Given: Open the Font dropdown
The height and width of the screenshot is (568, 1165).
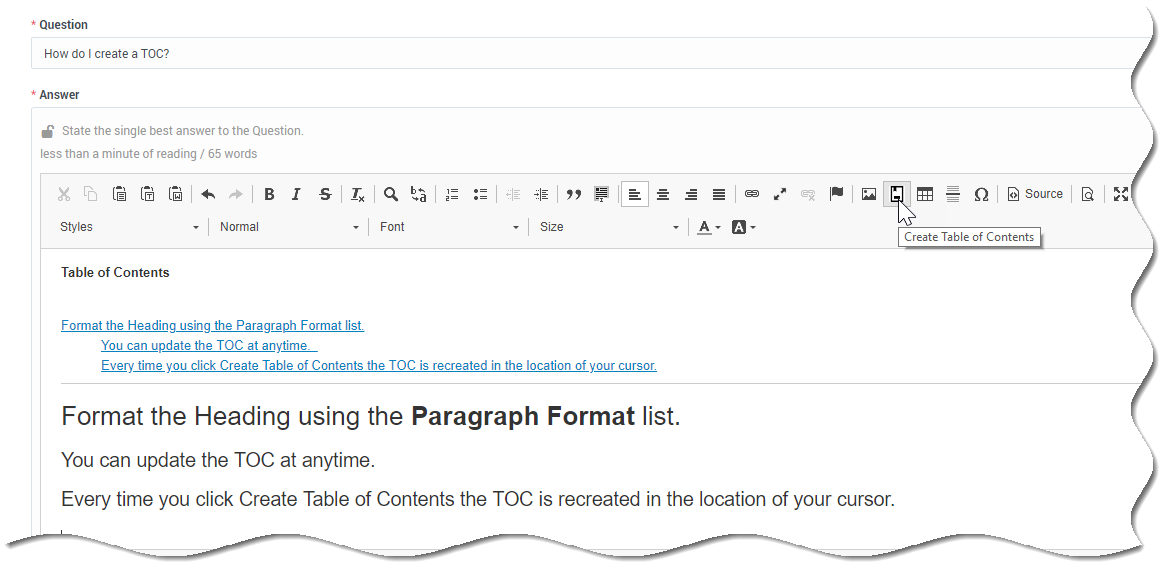Looking at the screenshot, I should click(449, 227).
